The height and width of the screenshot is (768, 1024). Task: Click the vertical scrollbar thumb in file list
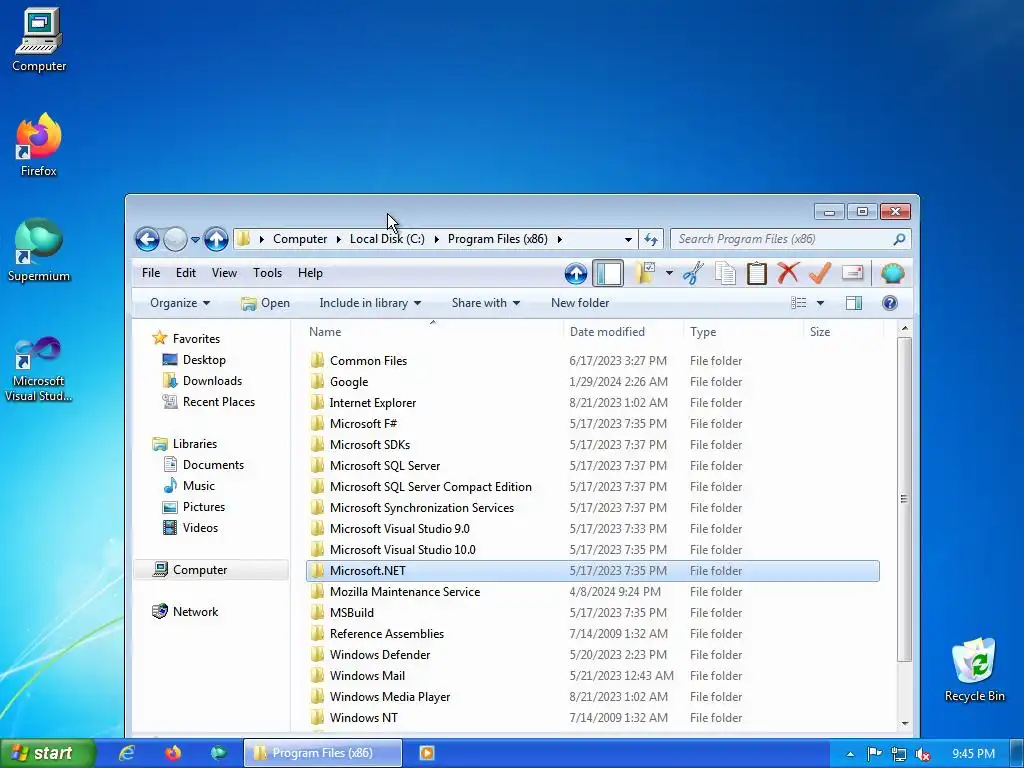tap(904, 500)
